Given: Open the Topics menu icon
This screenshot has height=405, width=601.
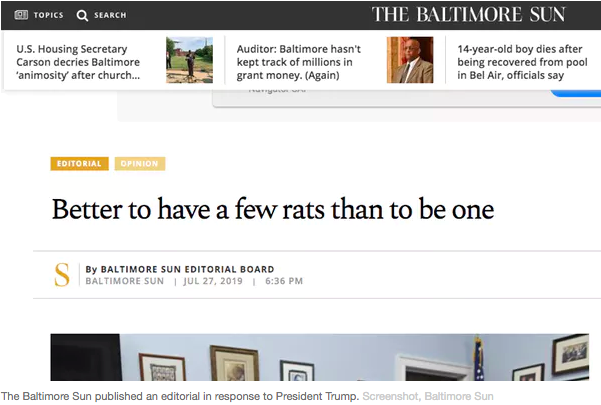Looking at the screenshot, I should point(21,15).
